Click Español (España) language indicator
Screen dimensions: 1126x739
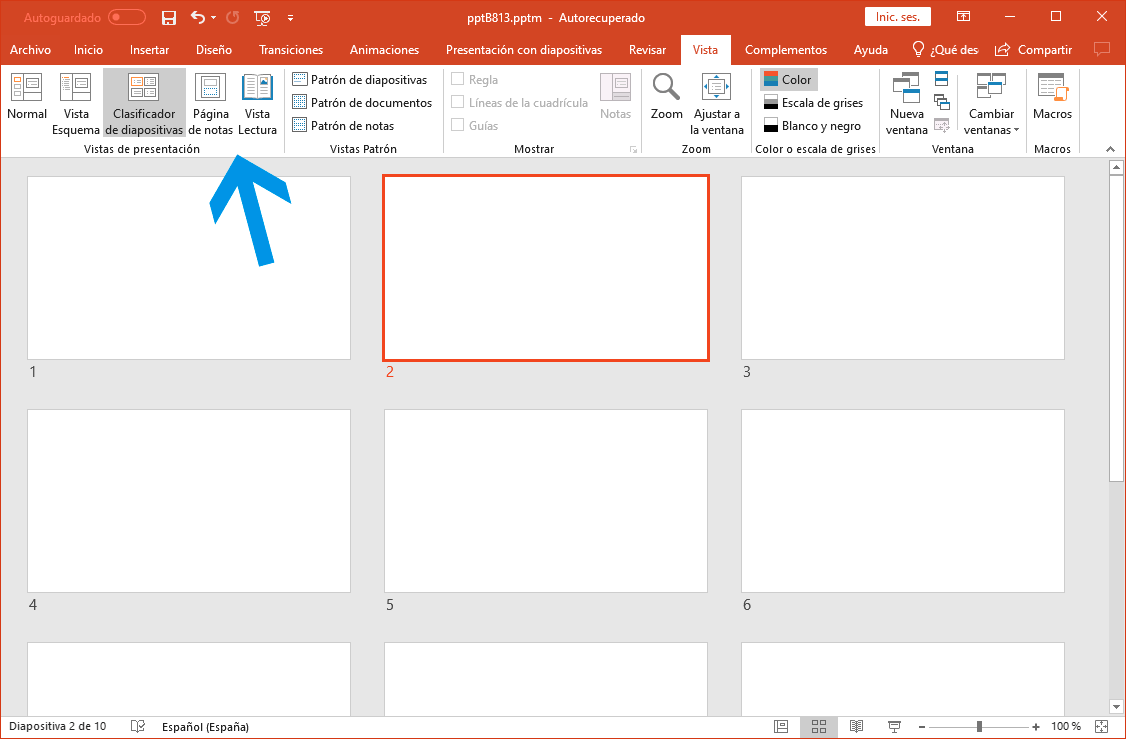point(205,727)
